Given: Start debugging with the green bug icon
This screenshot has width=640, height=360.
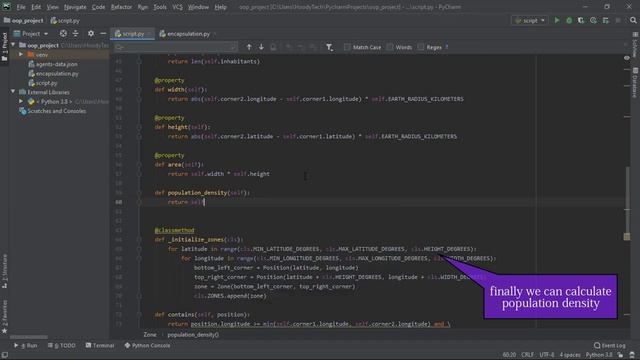Looking at the screenshot, I should 569,20.
